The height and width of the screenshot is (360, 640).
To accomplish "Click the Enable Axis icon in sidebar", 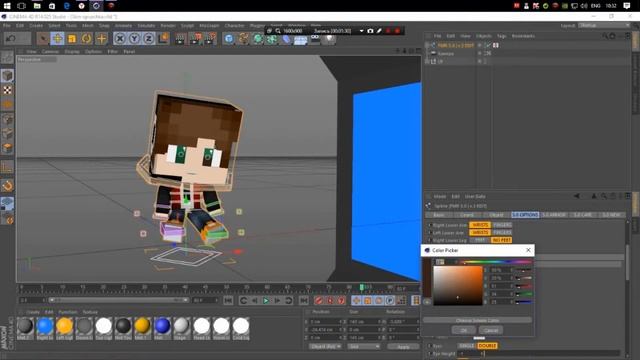I will tap(7, 167).
